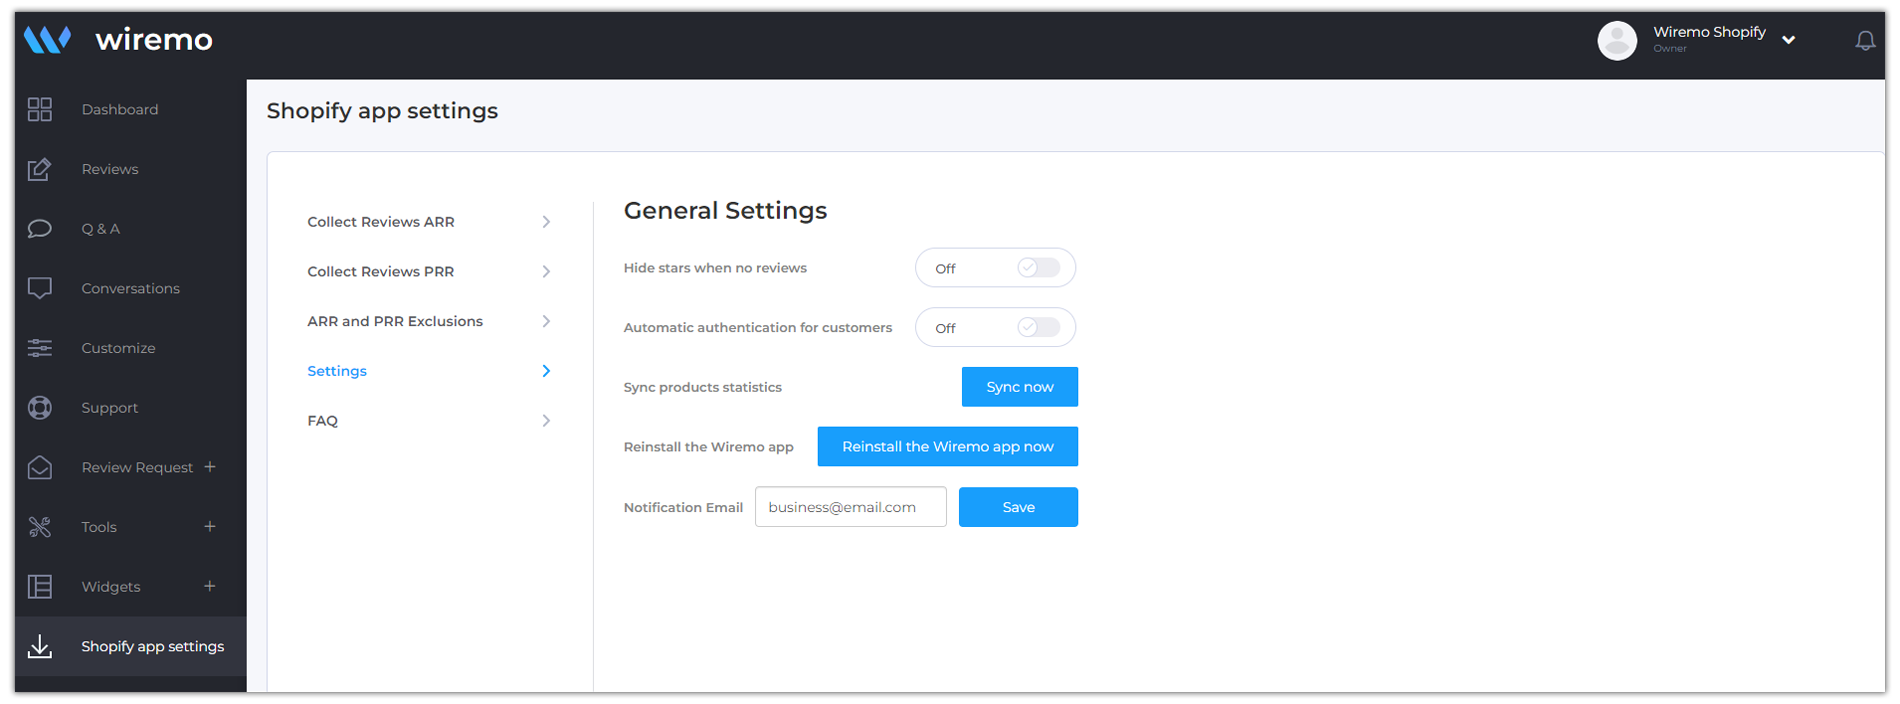The height and width of the screenshot is (704, 1900).
Task: Click the General Settings heading
Action: 725,211
